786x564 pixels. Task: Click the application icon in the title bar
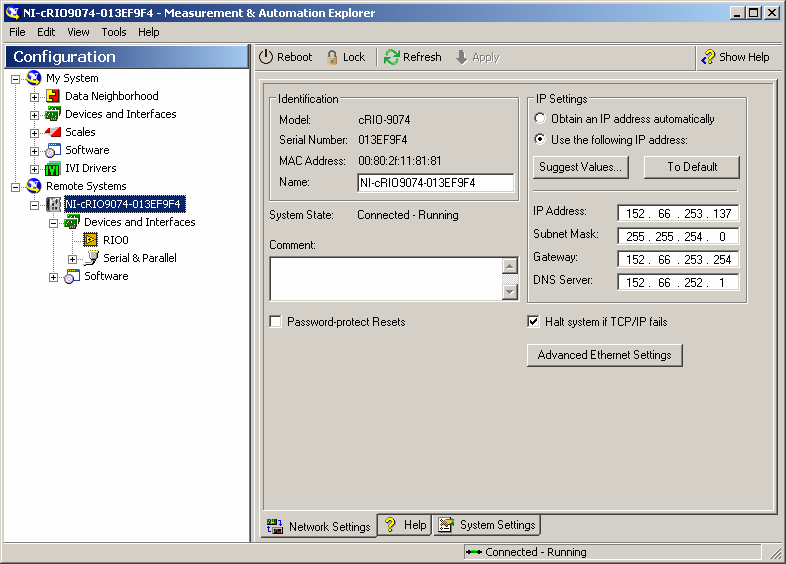(x=12, y=13)
